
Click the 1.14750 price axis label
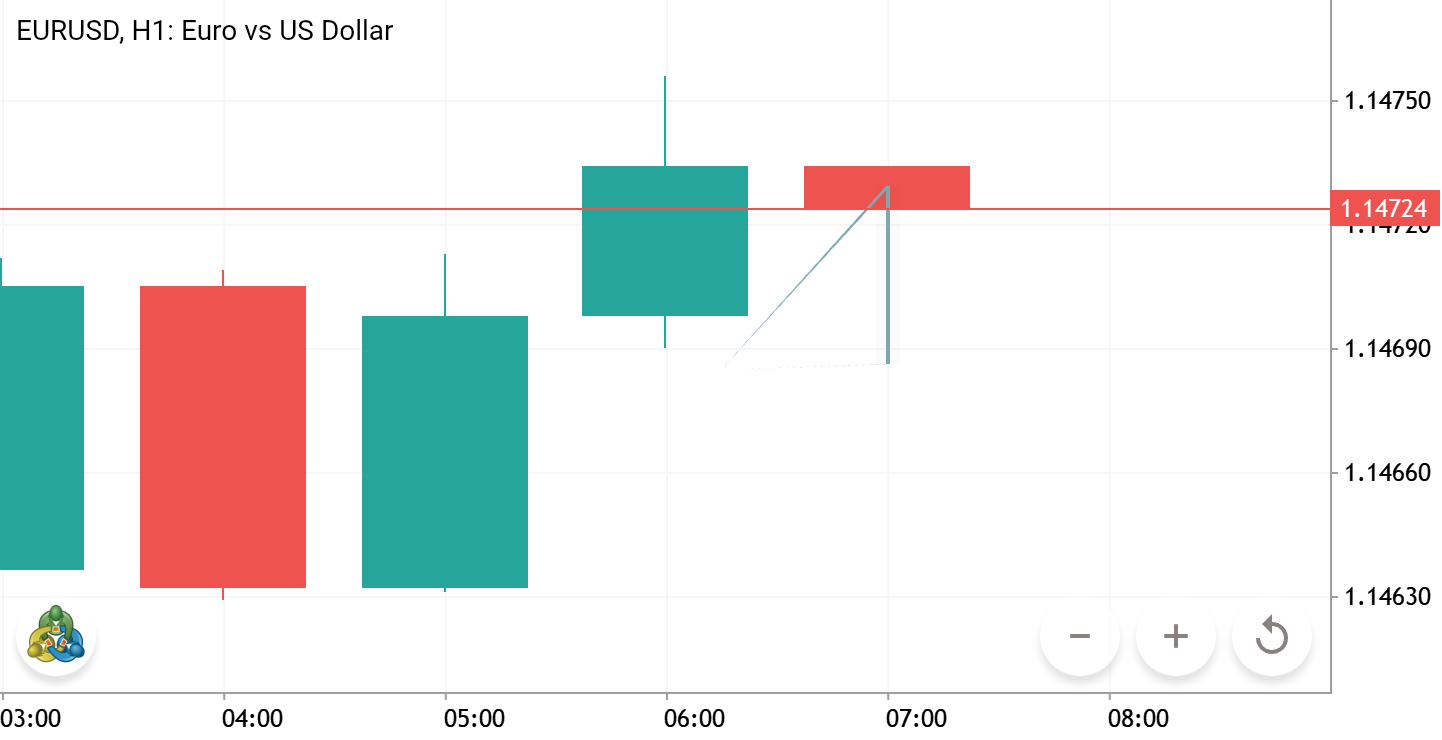click(x=1386, y=101)
